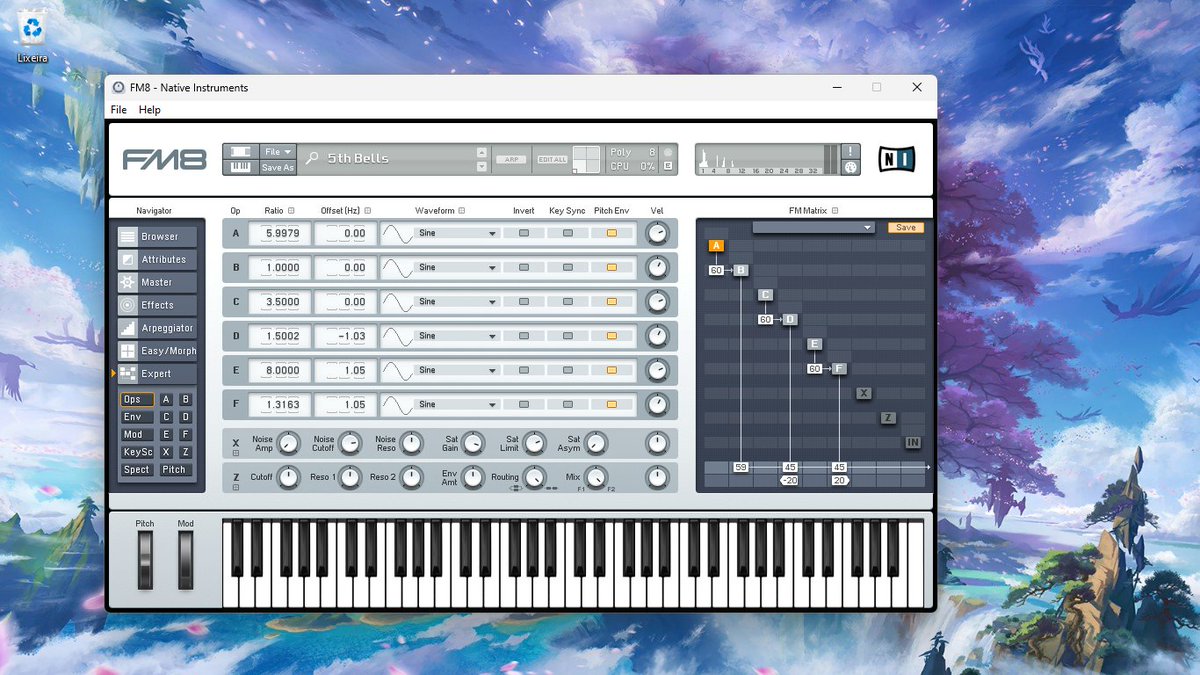Select the Attributes panel
Screen dimensions: 1200x675
(157, 259)
